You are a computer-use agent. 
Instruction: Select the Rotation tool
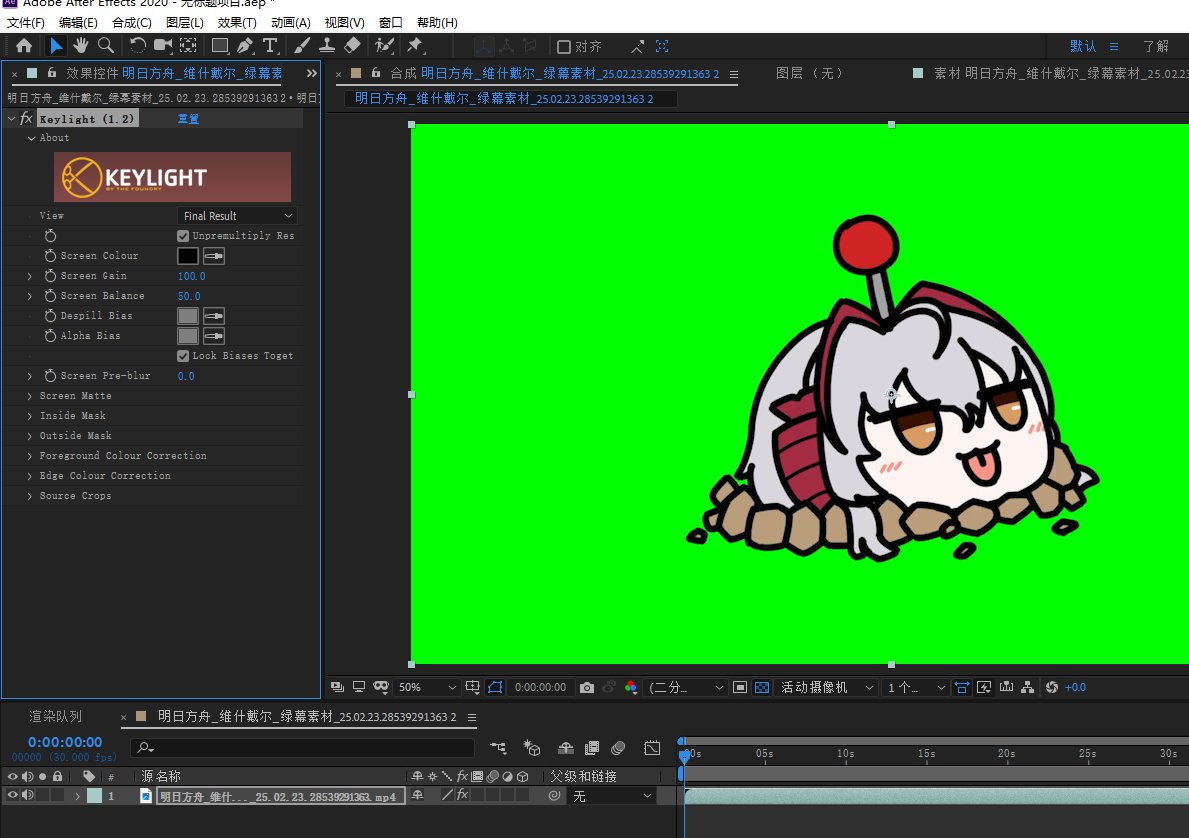[137, 46]
